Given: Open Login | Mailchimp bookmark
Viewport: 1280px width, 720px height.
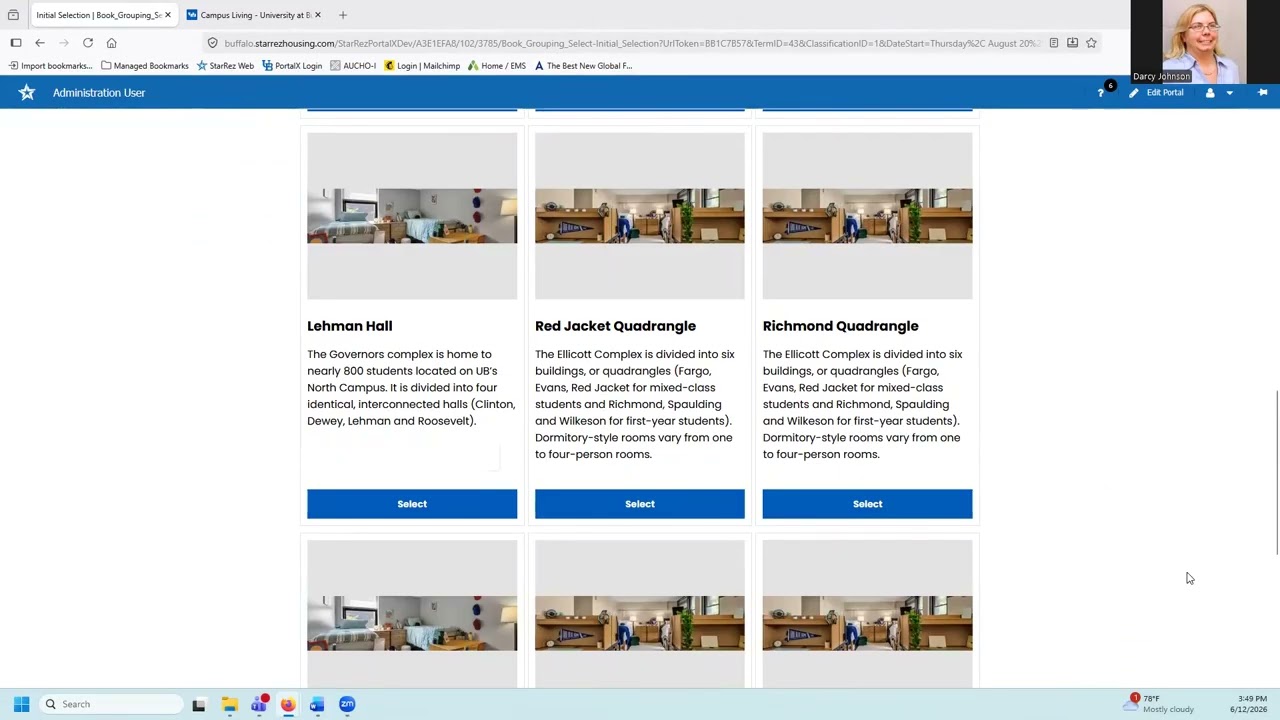Looking at the screenshot, I should point(422,66).
